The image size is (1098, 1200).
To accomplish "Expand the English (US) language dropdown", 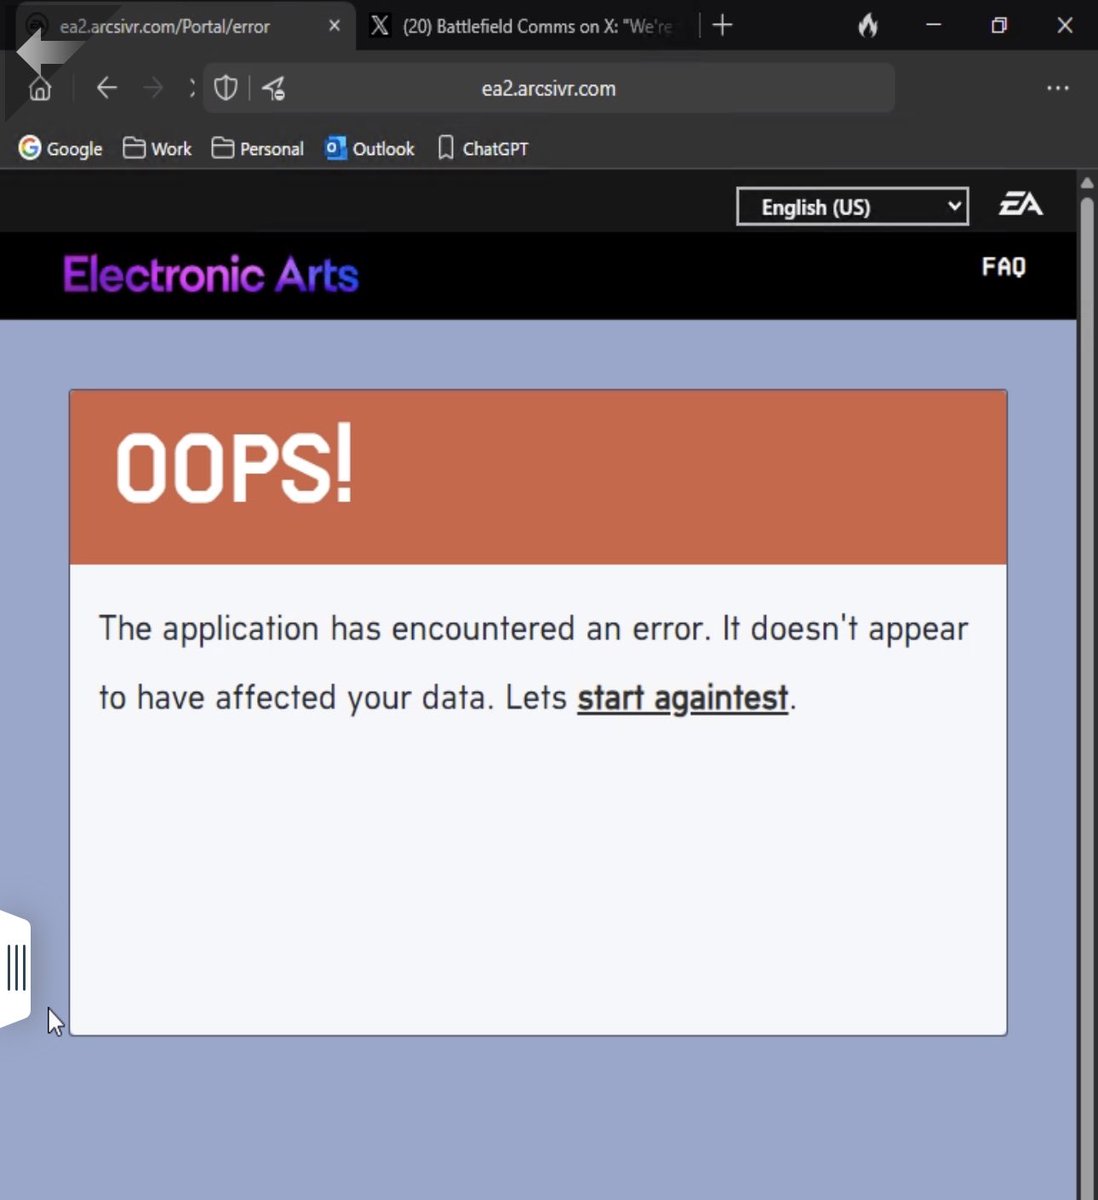I will point(852,206).
